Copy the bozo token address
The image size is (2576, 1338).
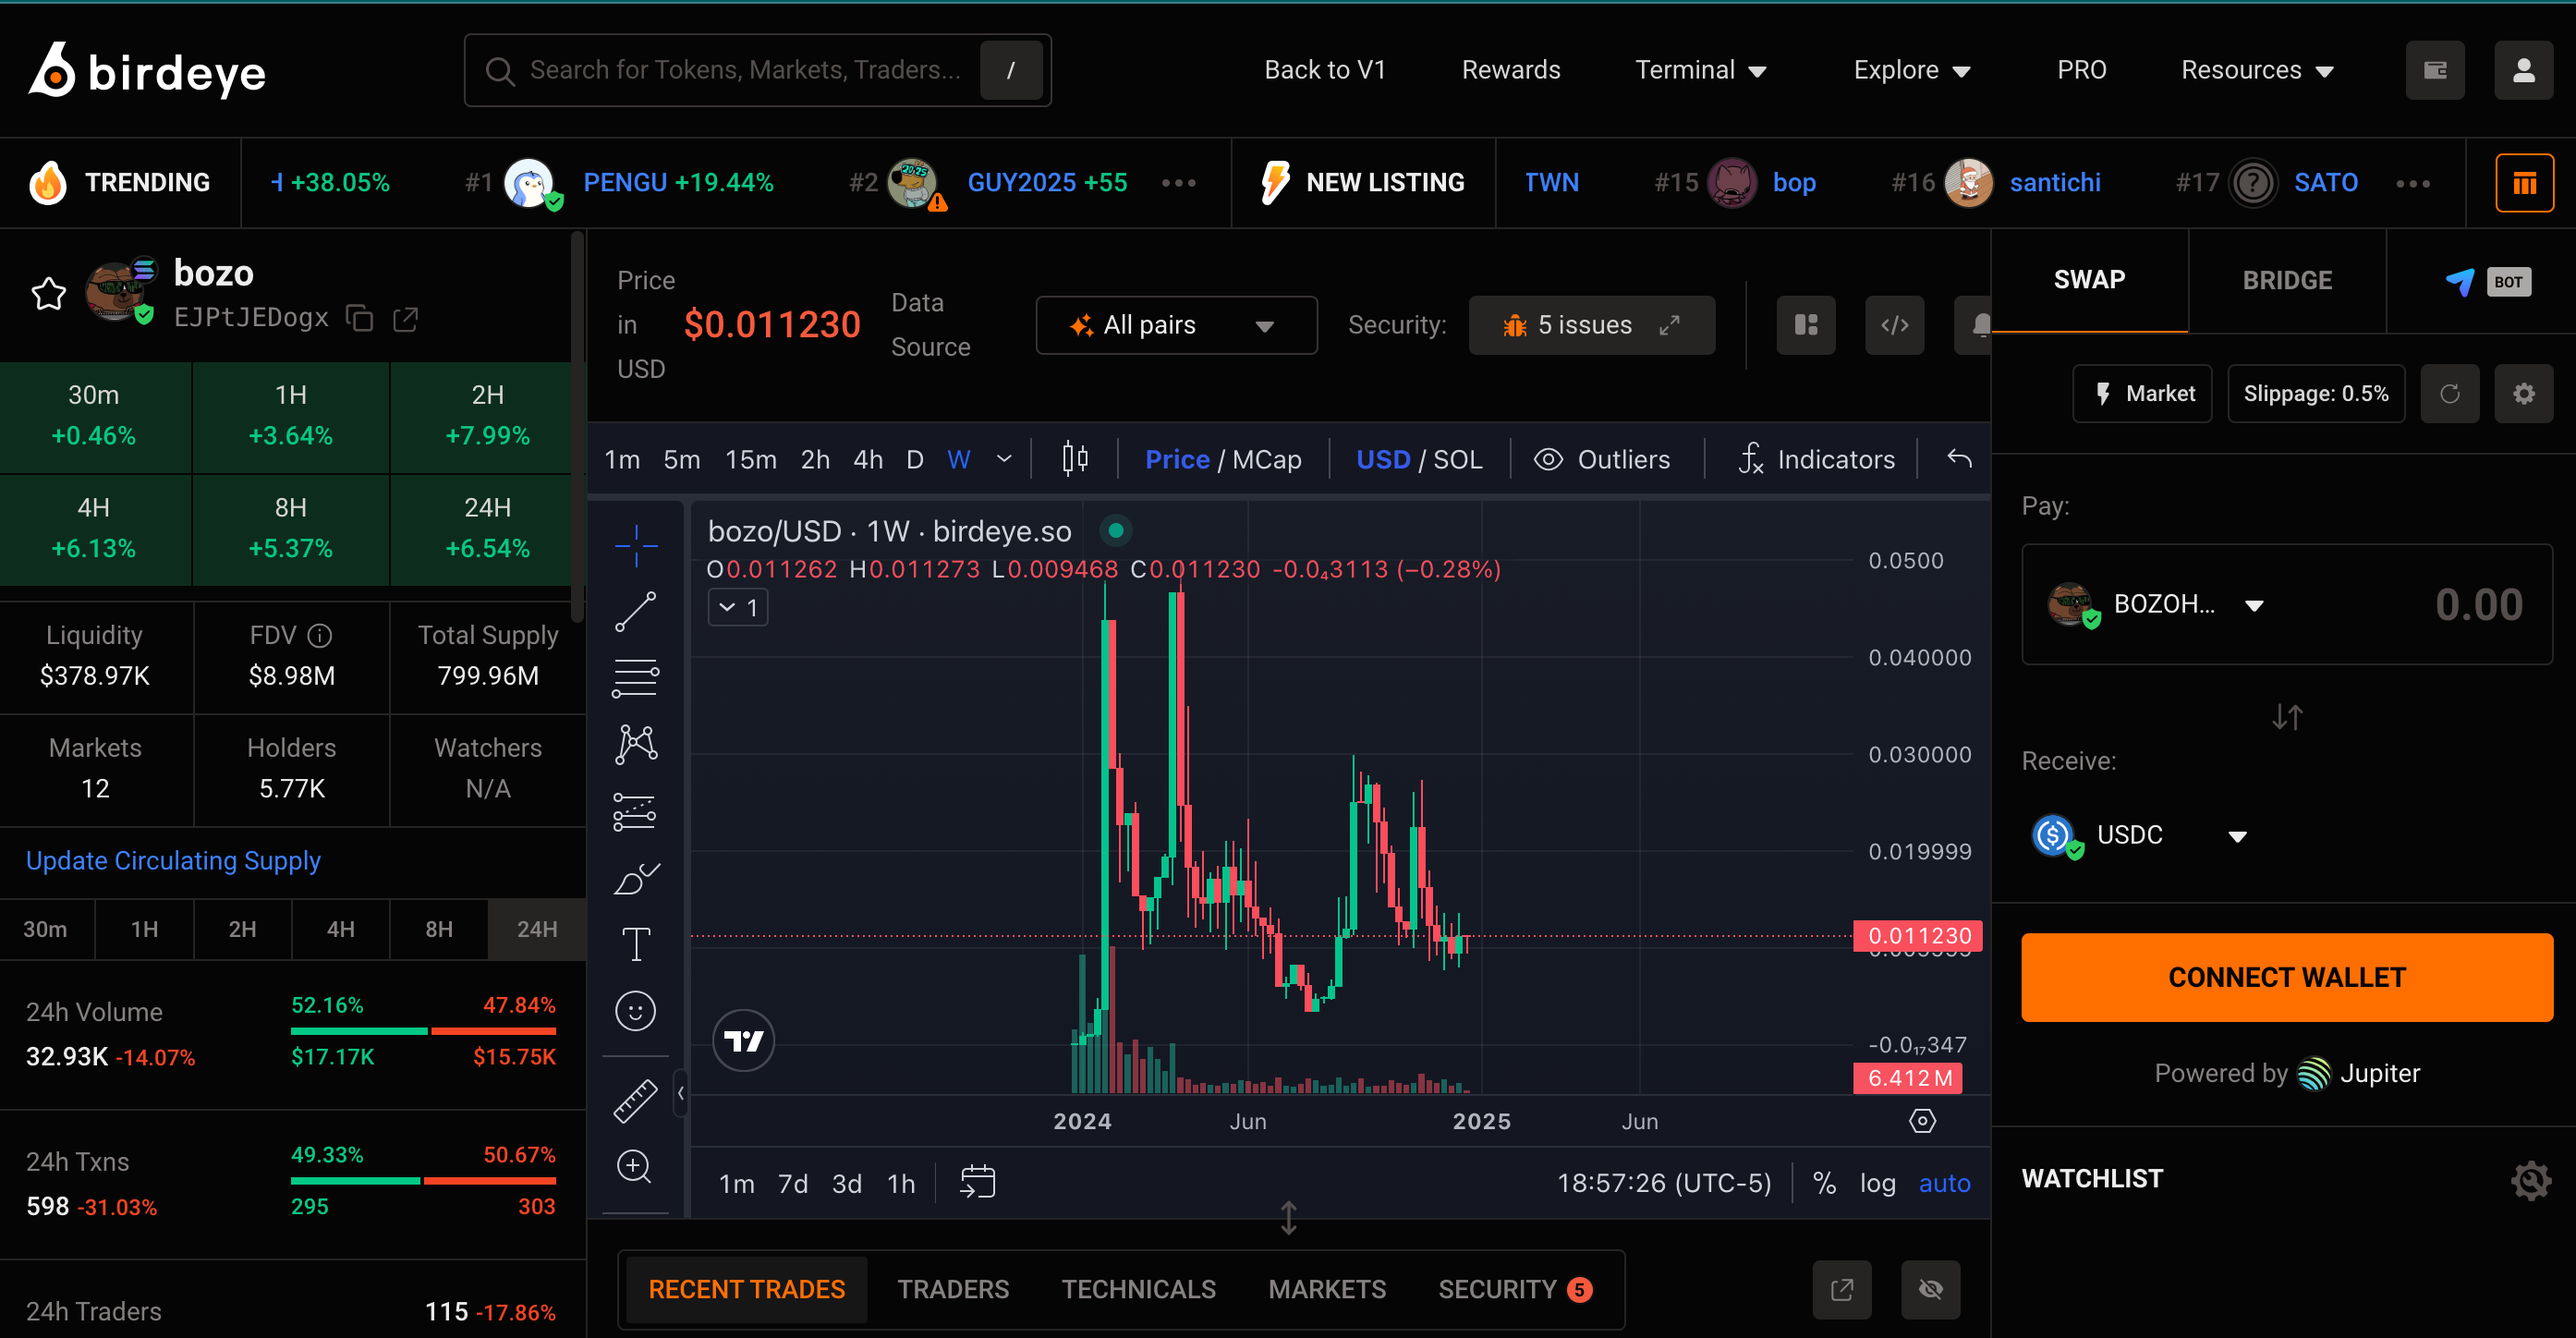click(x=359, y=319)
